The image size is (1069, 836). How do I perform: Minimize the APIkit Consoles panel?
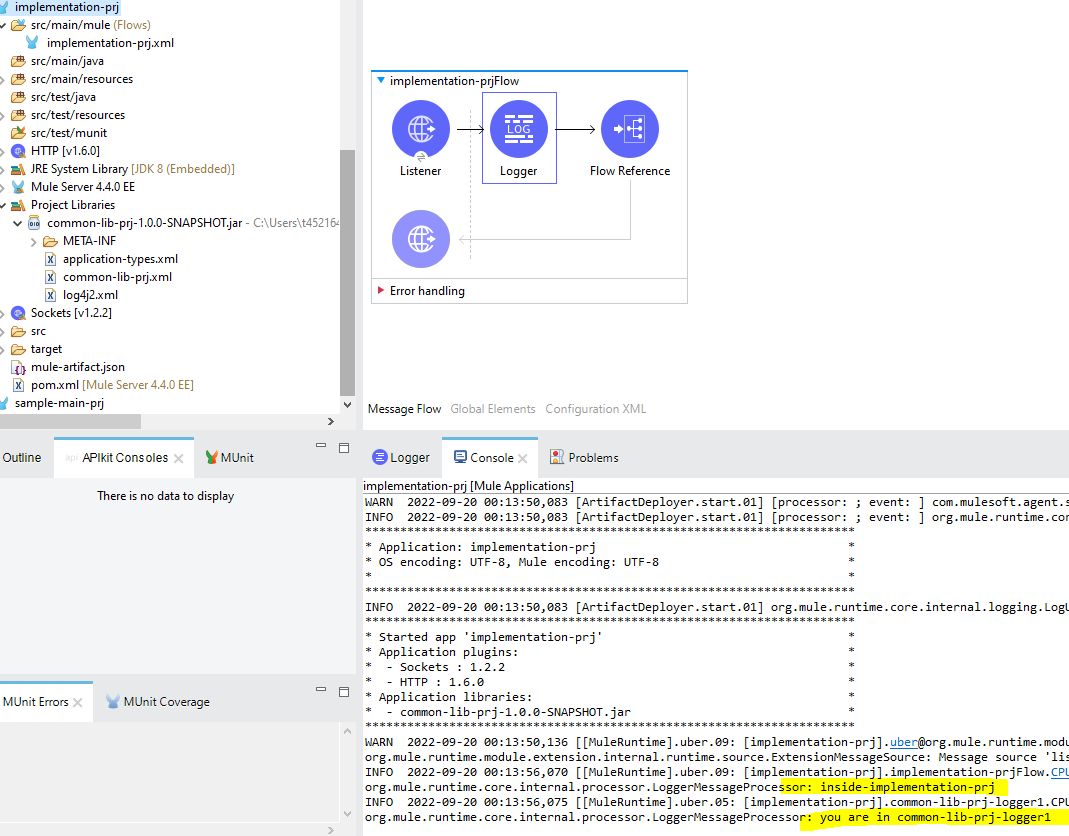(321, 446)
